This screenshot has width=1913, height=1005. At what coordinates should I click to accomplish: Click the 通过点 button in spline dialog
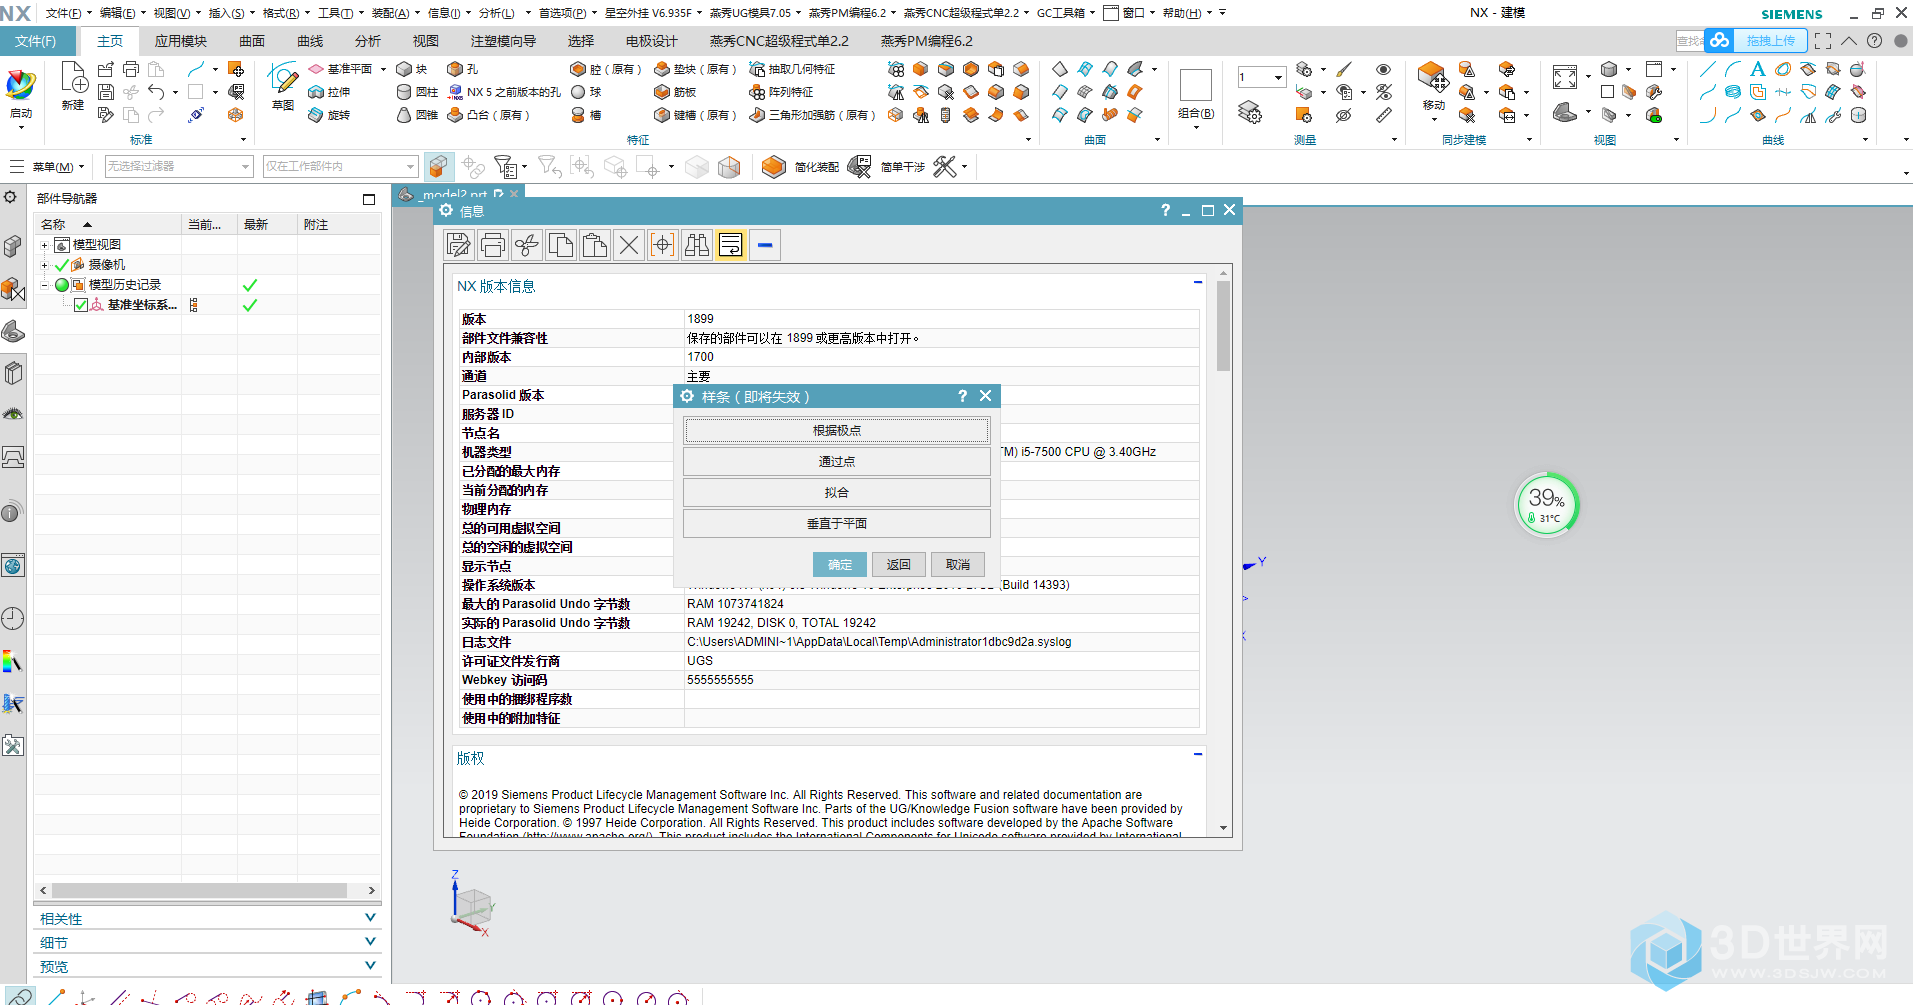[837, 461]
